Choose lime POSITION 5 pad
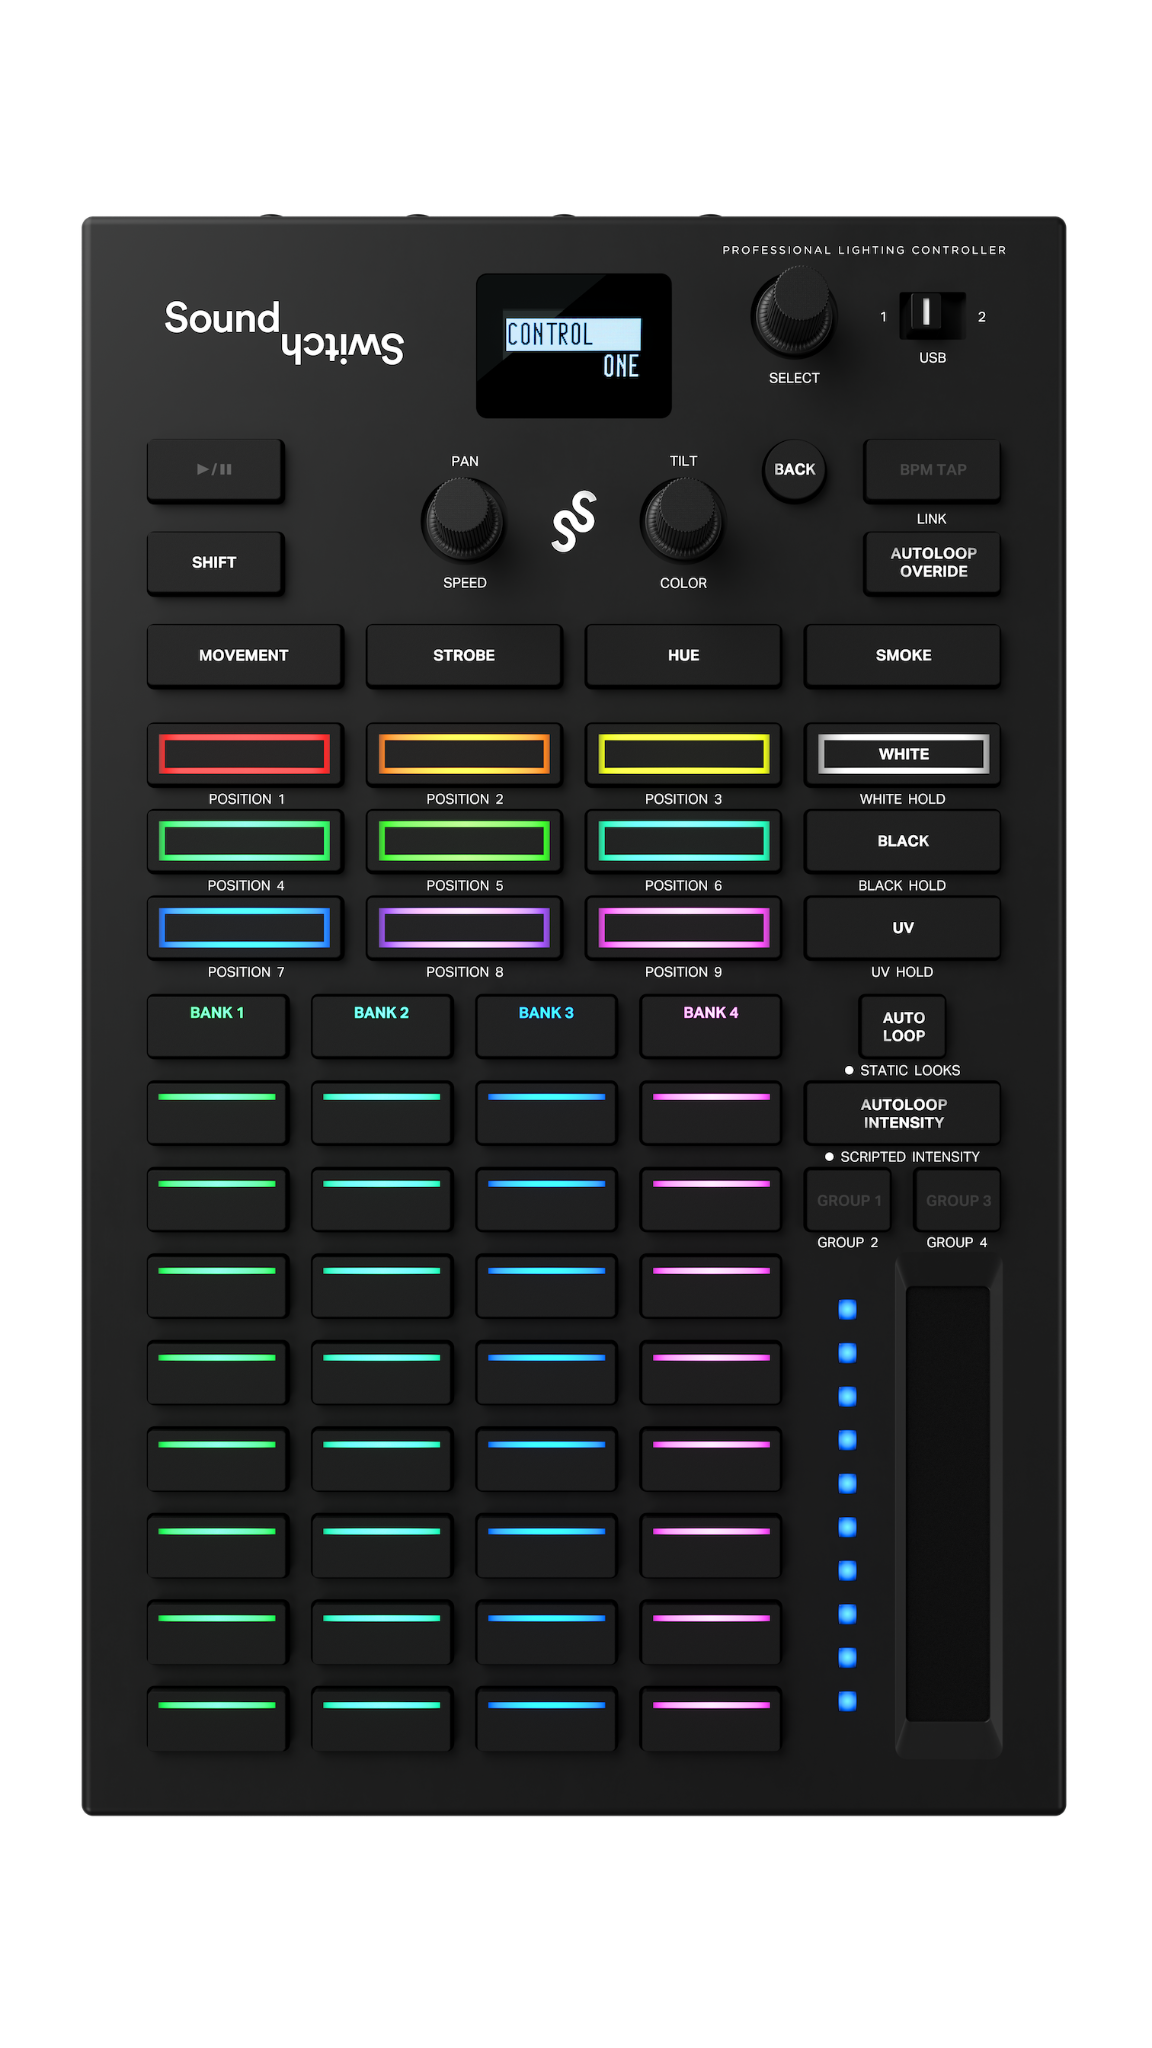 point(464,841)
